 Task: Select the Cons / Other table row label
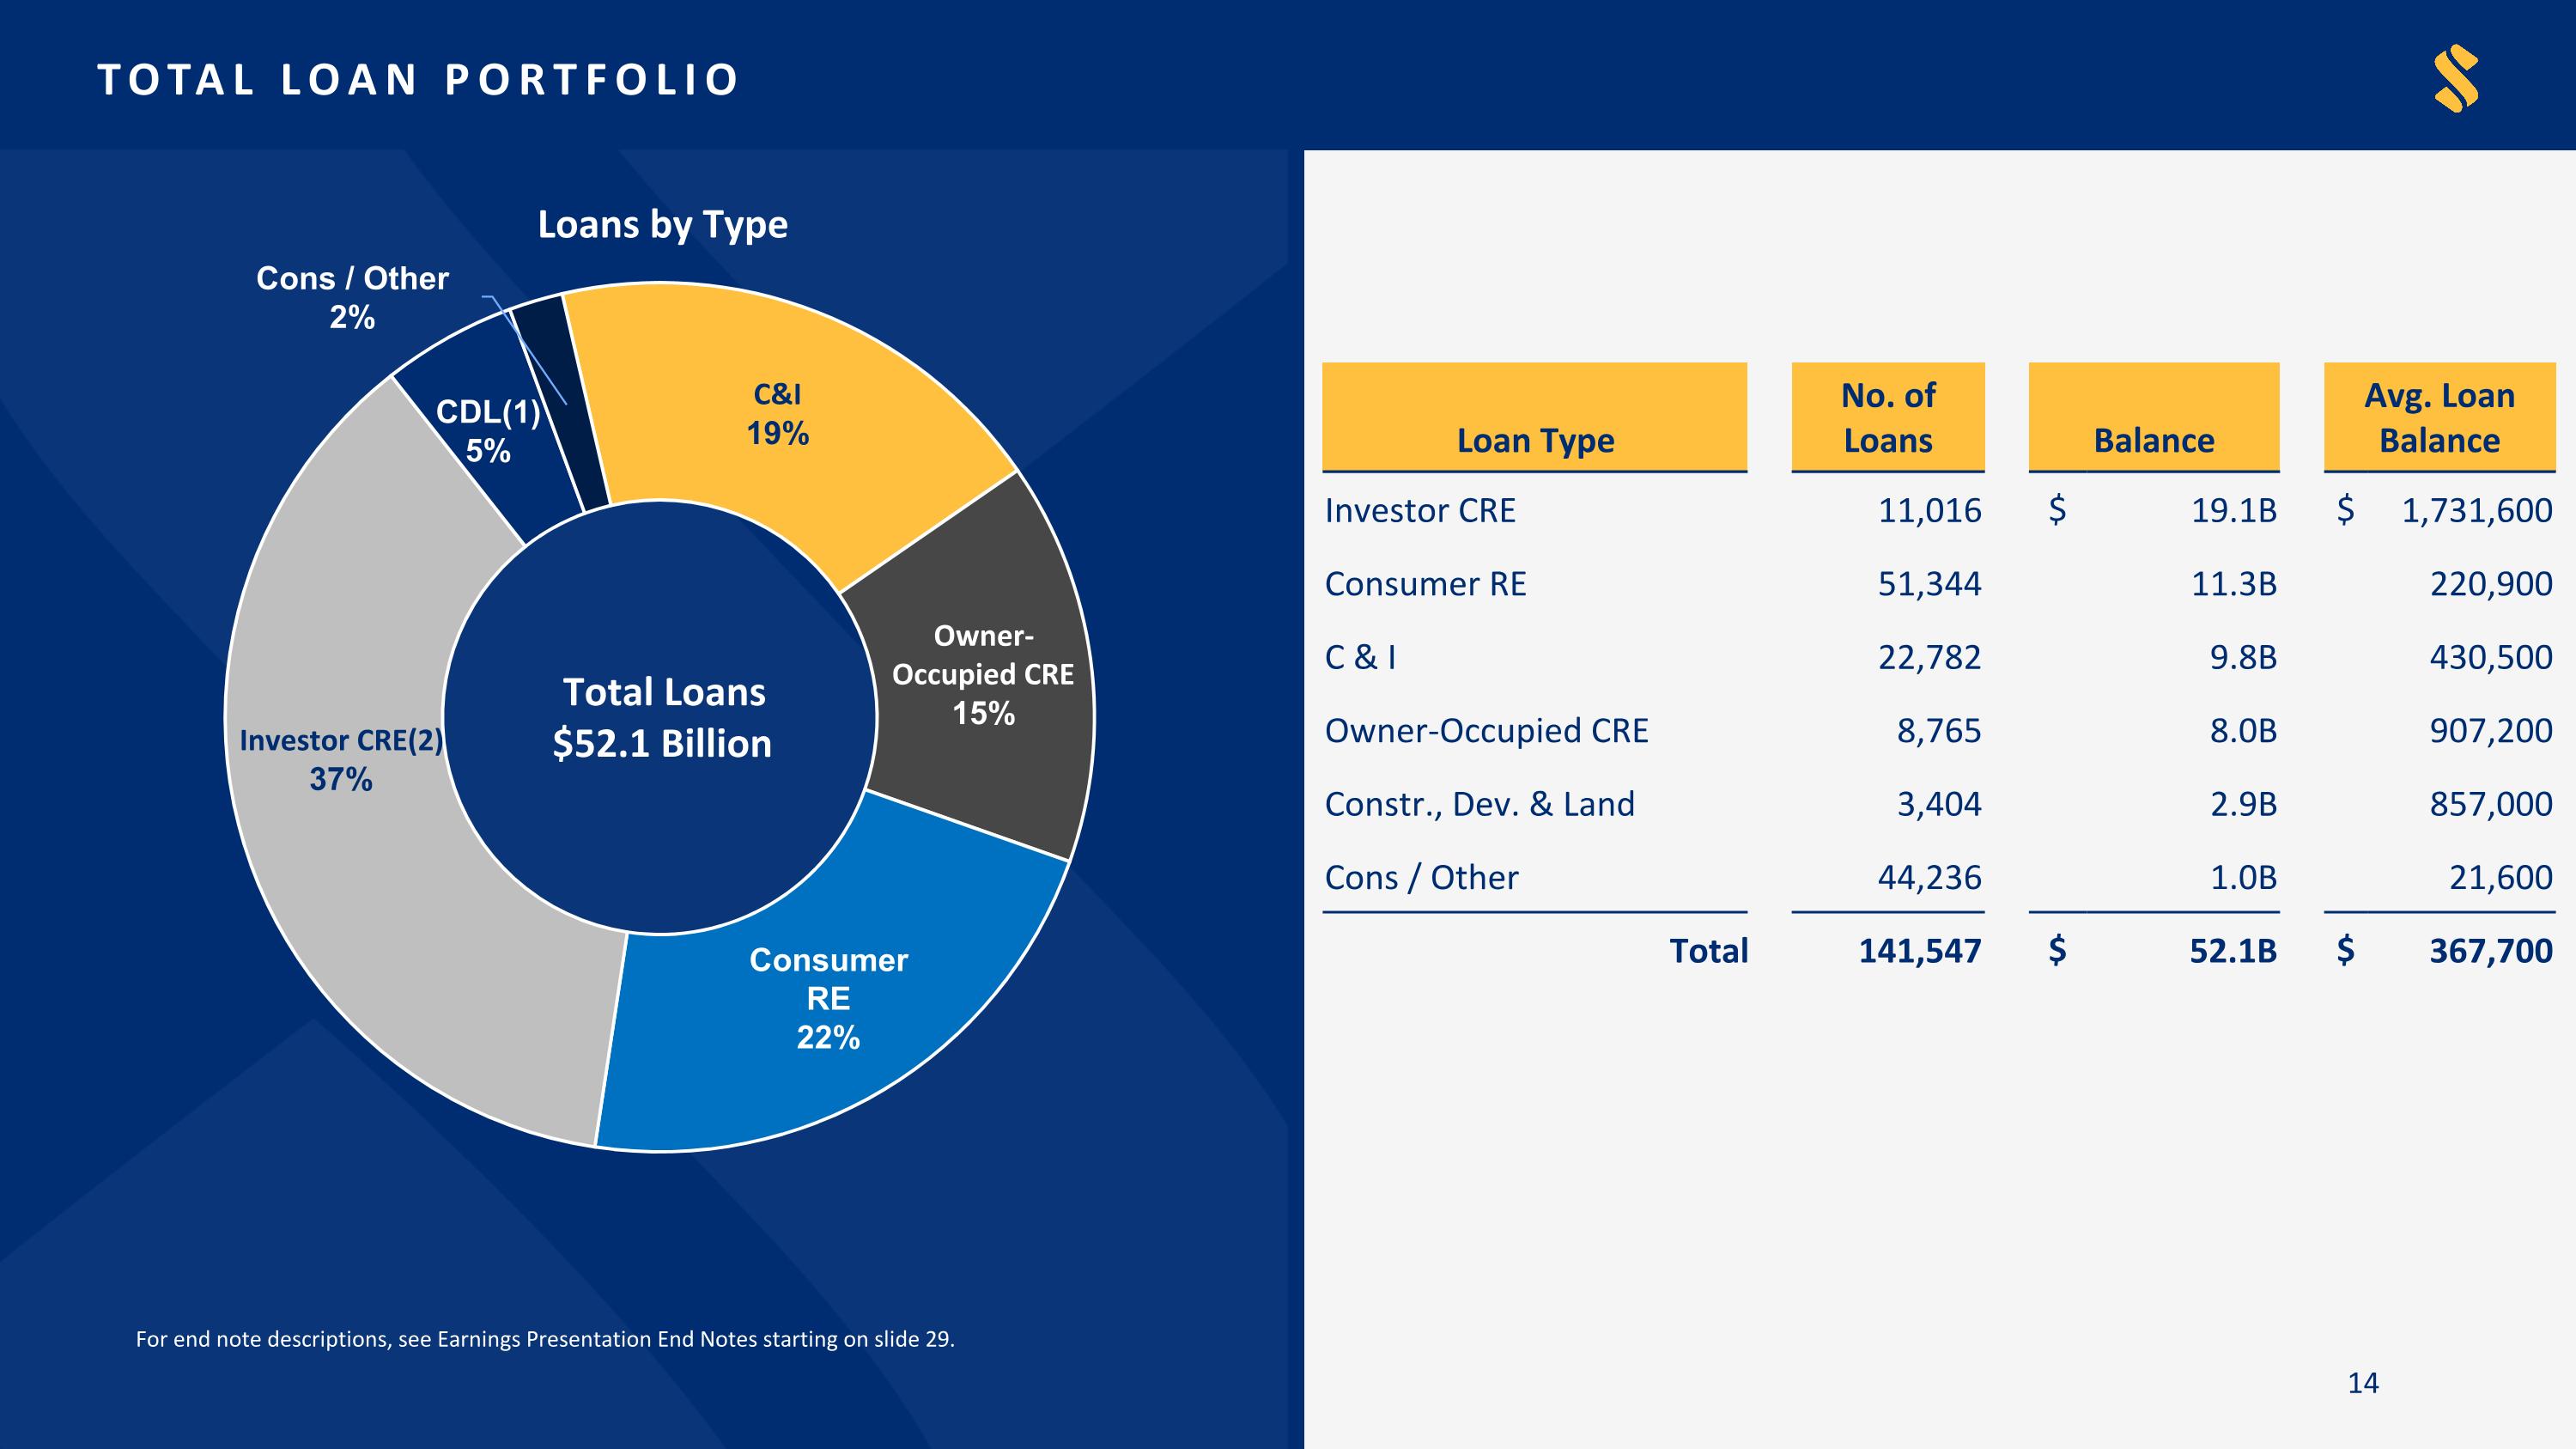1421,878
